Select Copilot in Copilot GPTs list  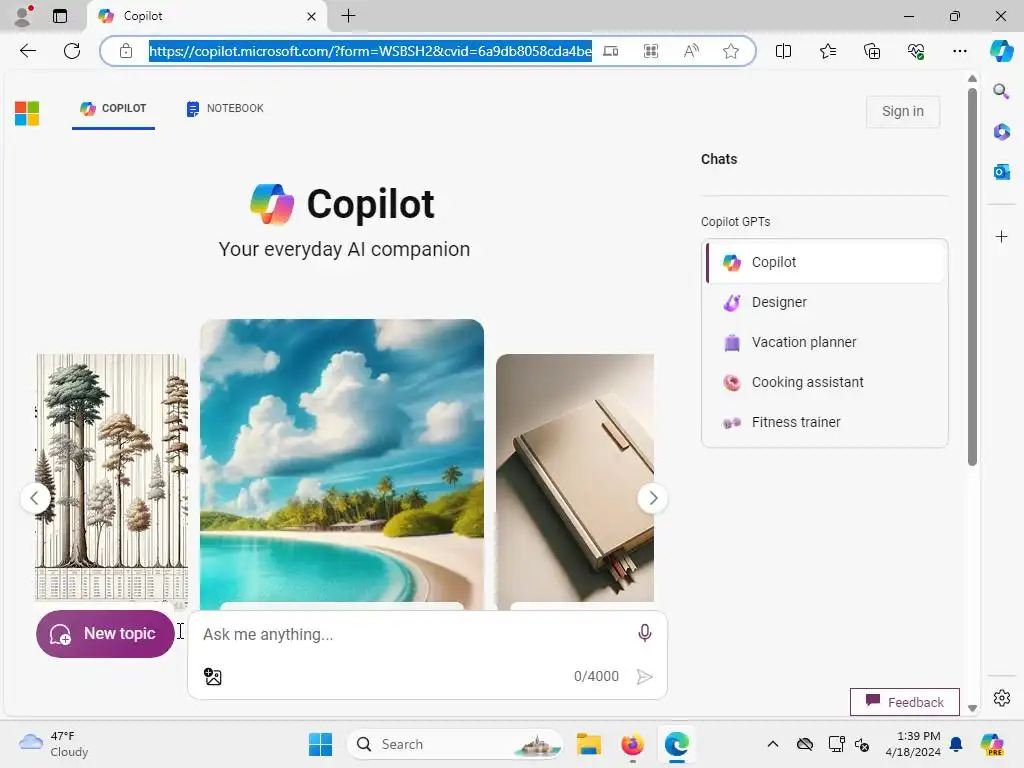[827, 262]
